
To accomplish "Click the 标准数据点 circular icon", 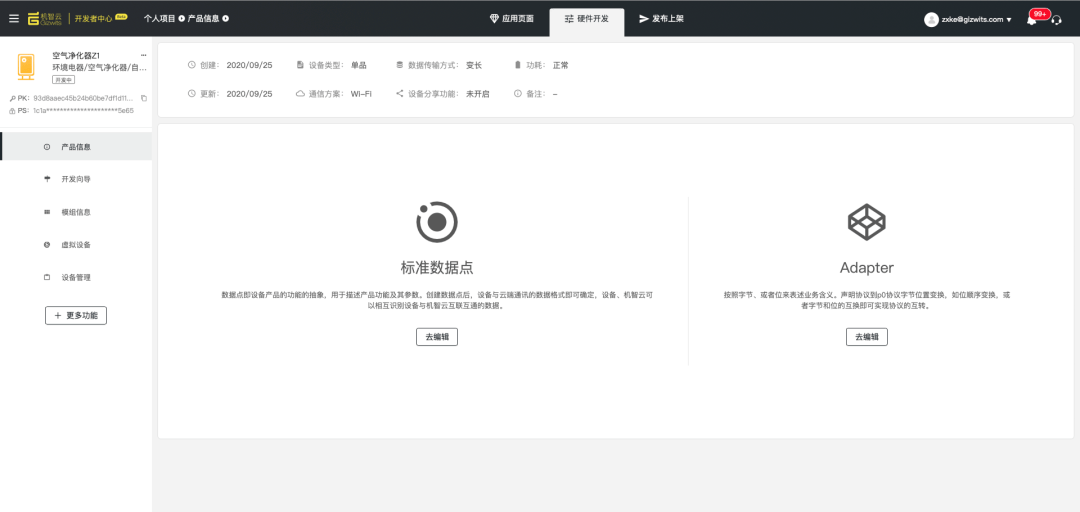I will 437,222.
